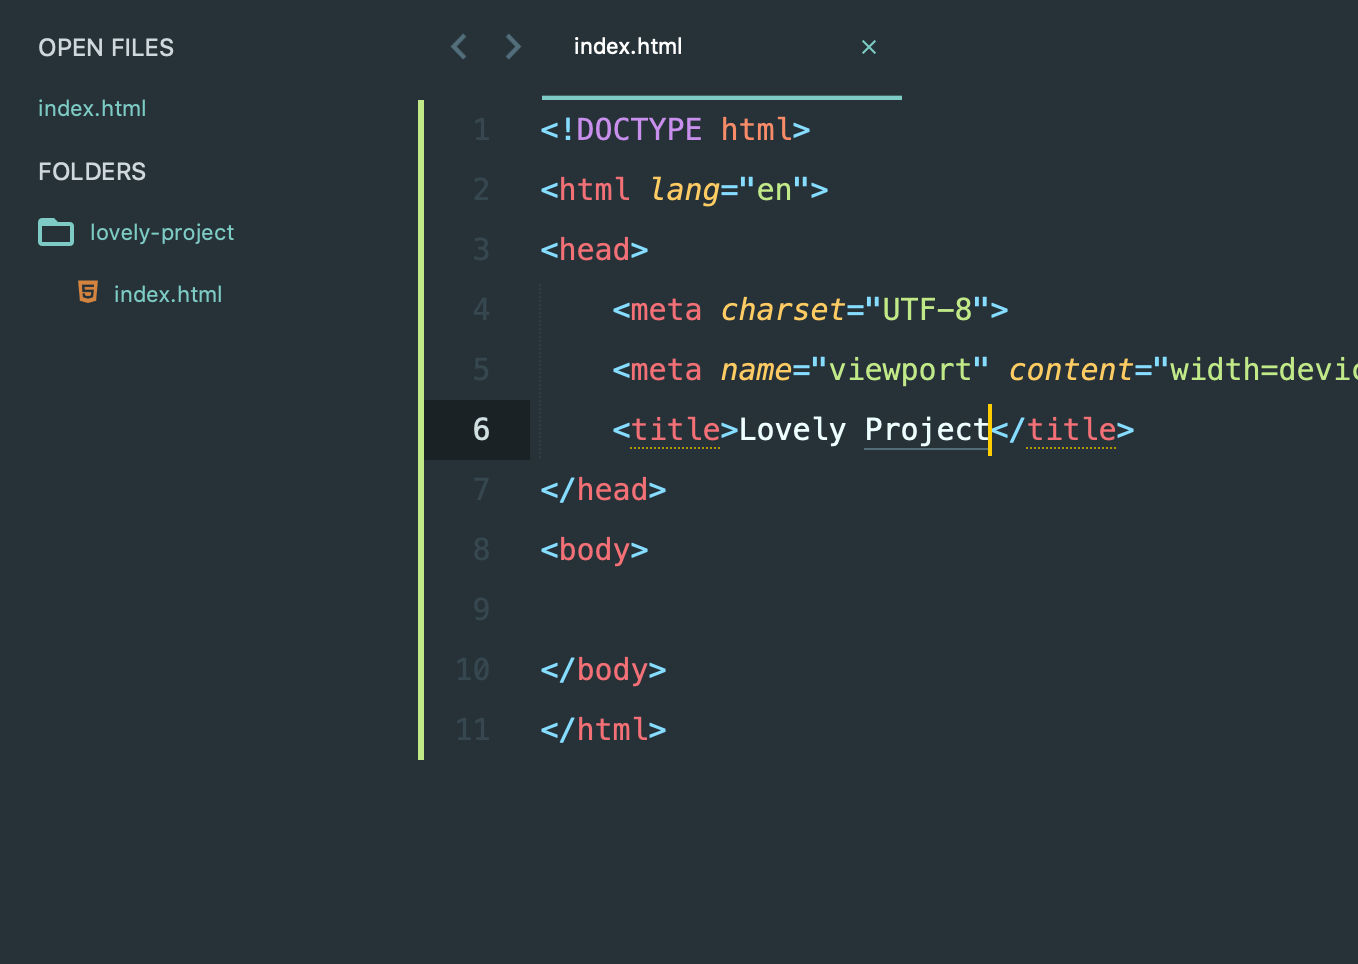Viewport: 1358px width, 964px height.
Task: Click line number 6 in gutter
Action: (481, 430)
